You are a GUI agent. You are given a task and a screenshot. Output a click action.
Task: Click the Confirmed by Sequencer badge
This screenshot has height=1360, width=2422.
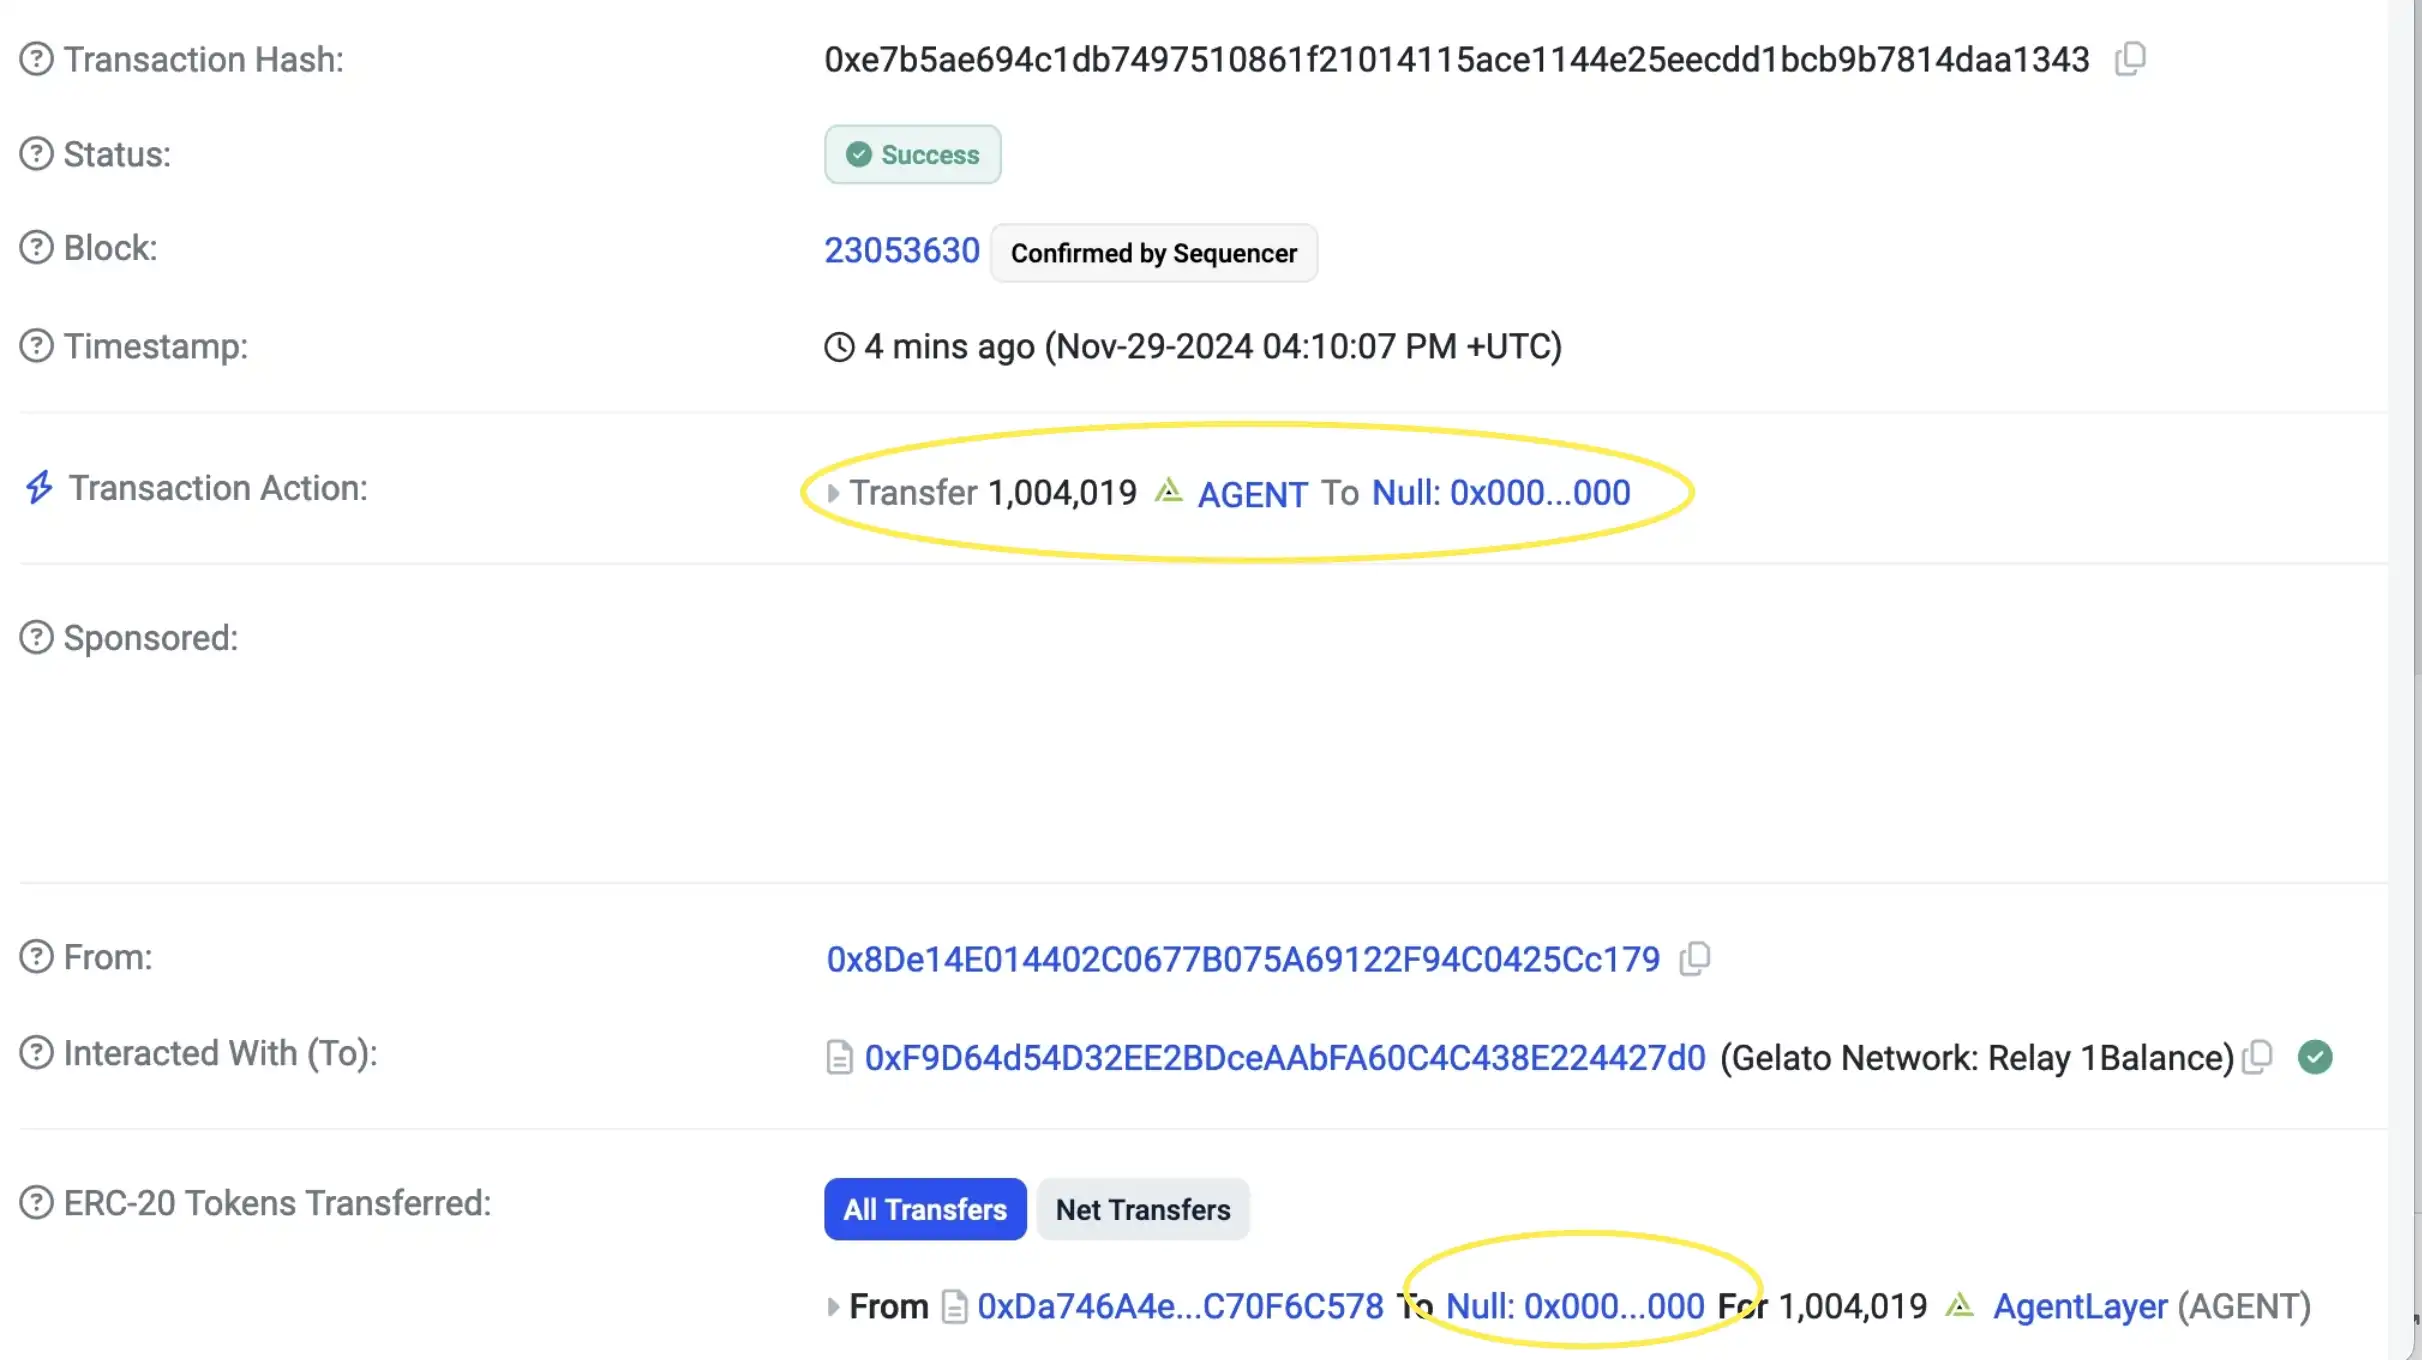pos(1153,254)
